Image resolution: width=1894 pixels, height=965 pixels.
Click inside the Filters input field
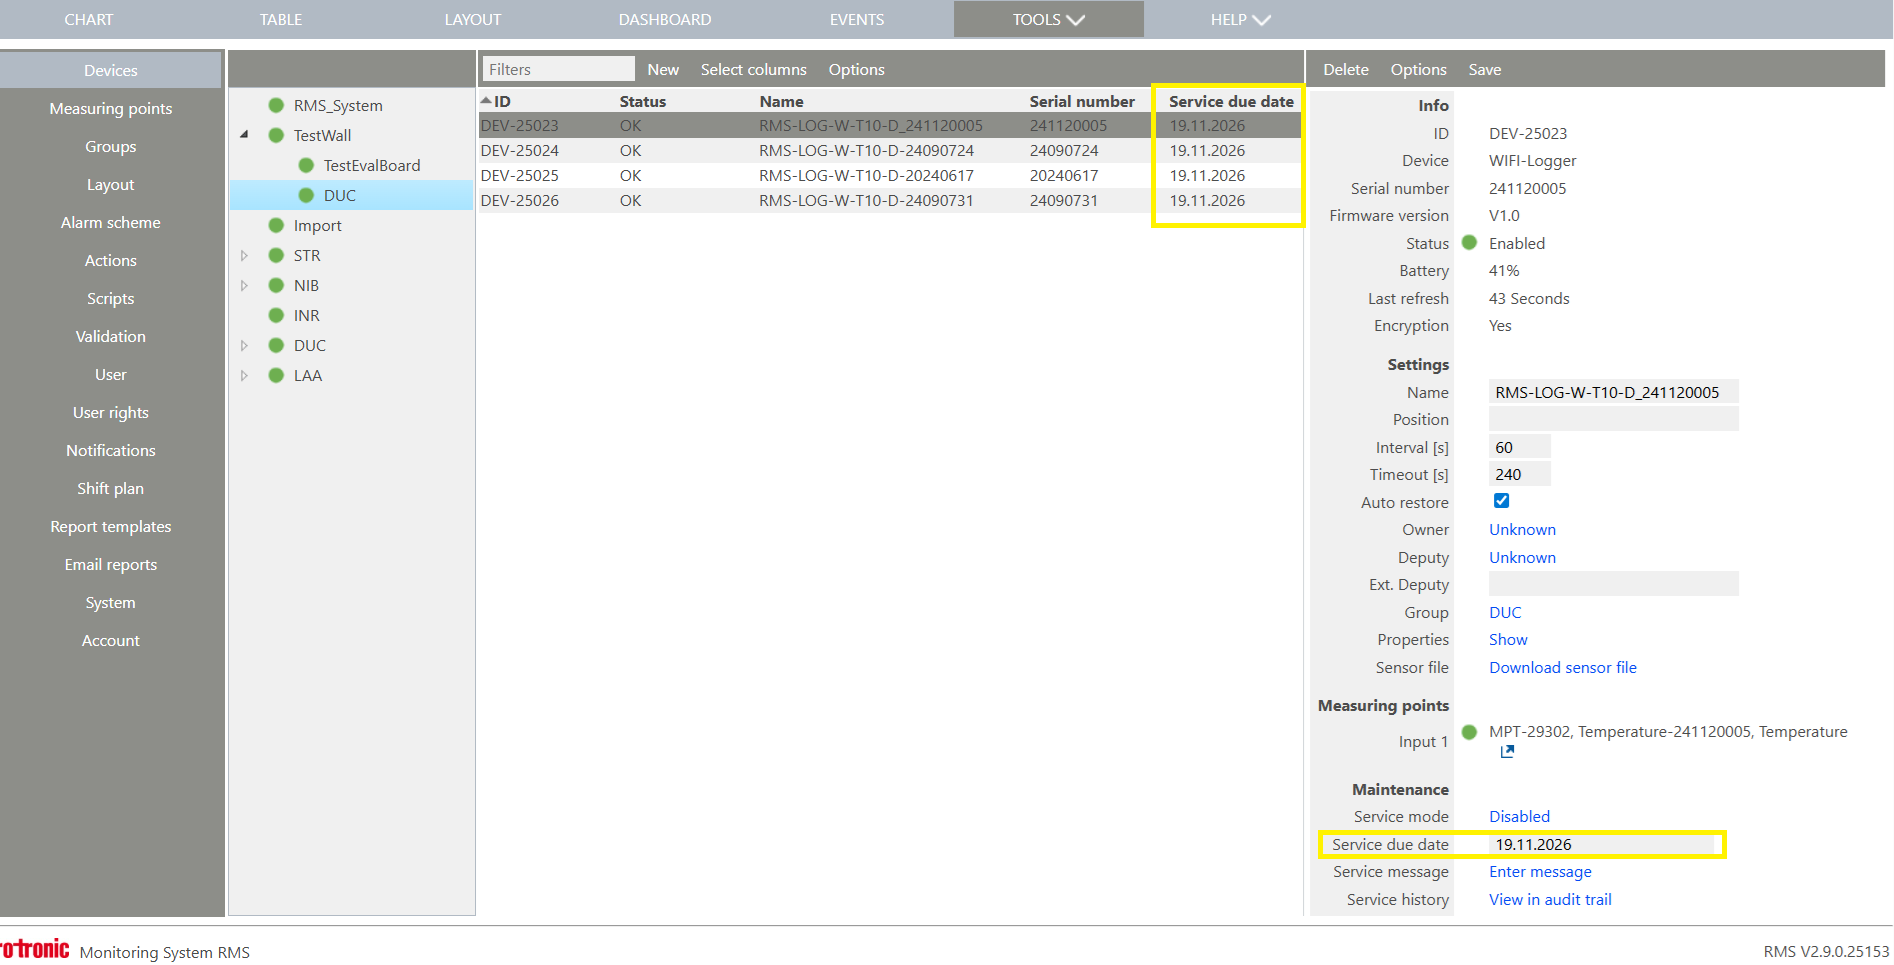click(557, 68)
